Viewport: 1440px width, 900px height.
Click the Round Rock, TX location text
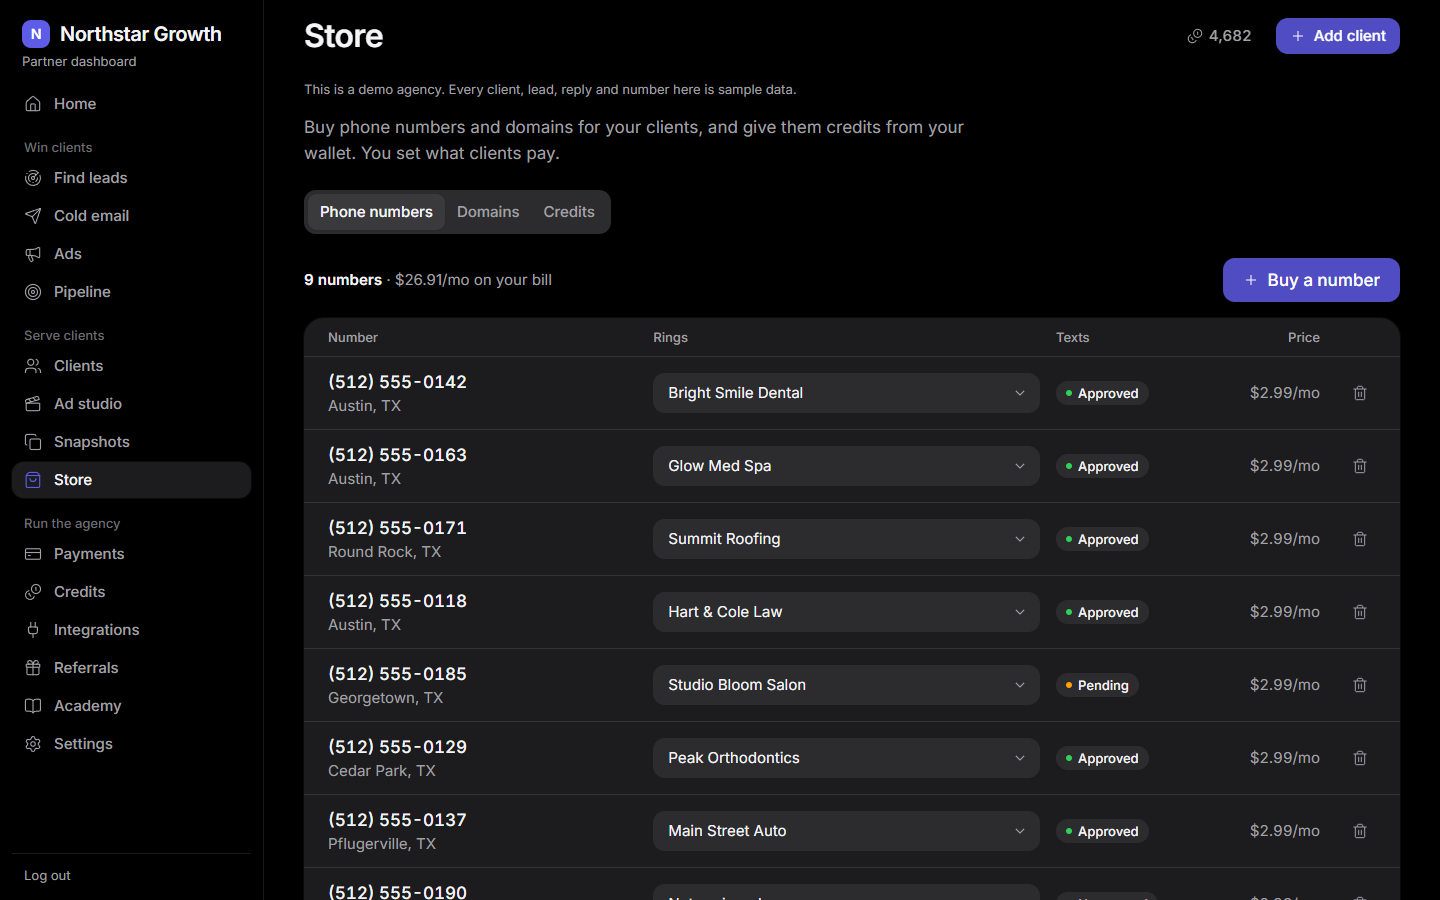pos(384,552)
